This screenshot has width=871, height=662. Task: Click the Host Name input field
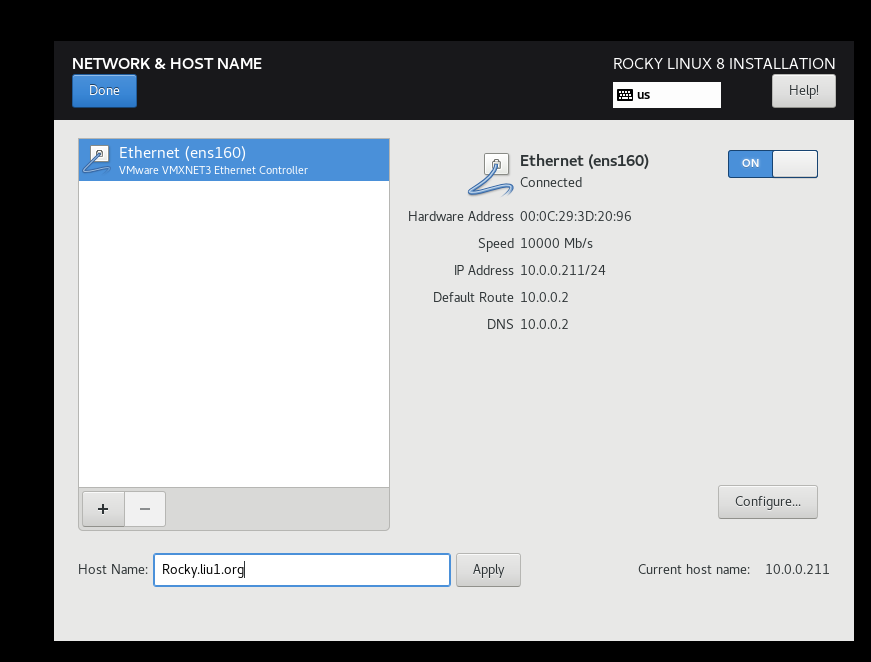pos(302,570)
